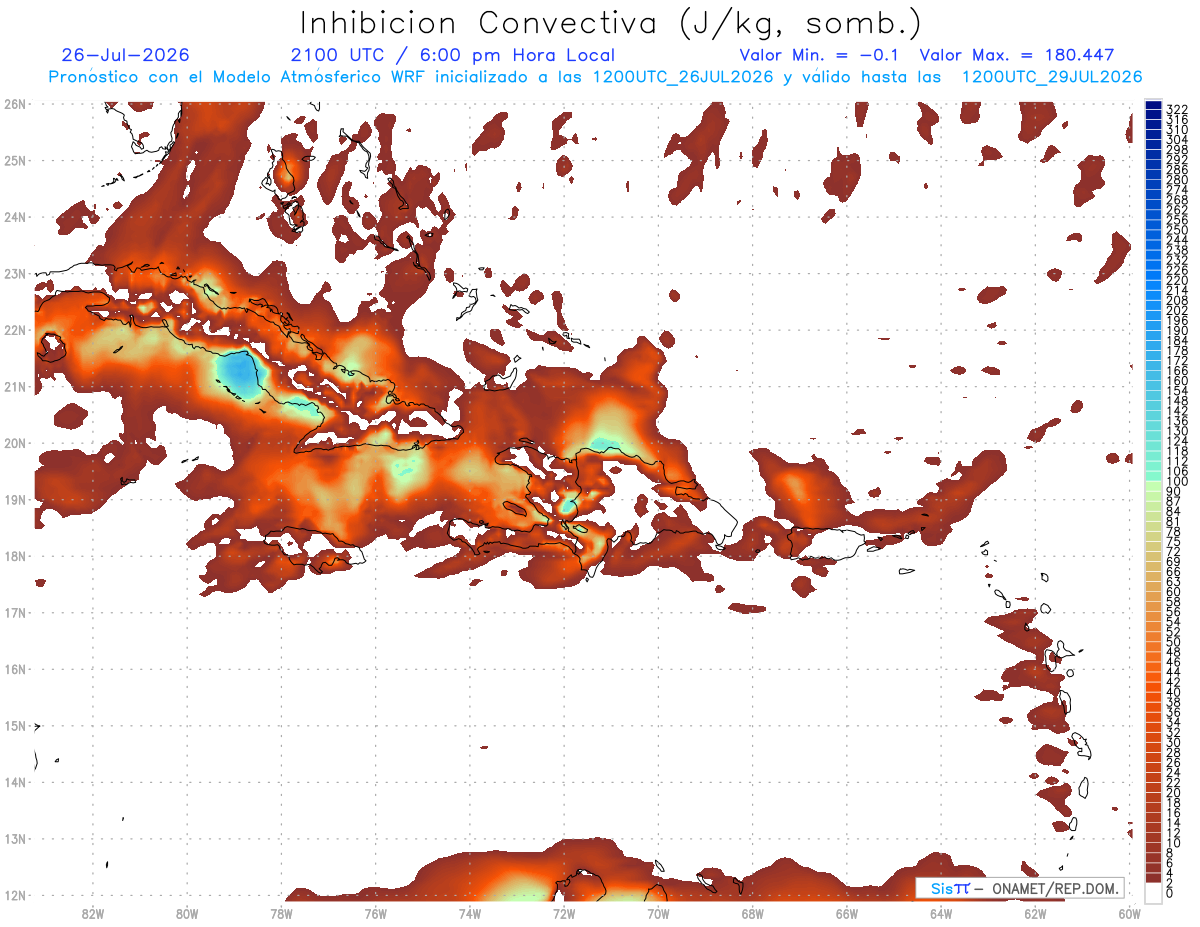Click the 20N latitude label

point(15,443)
